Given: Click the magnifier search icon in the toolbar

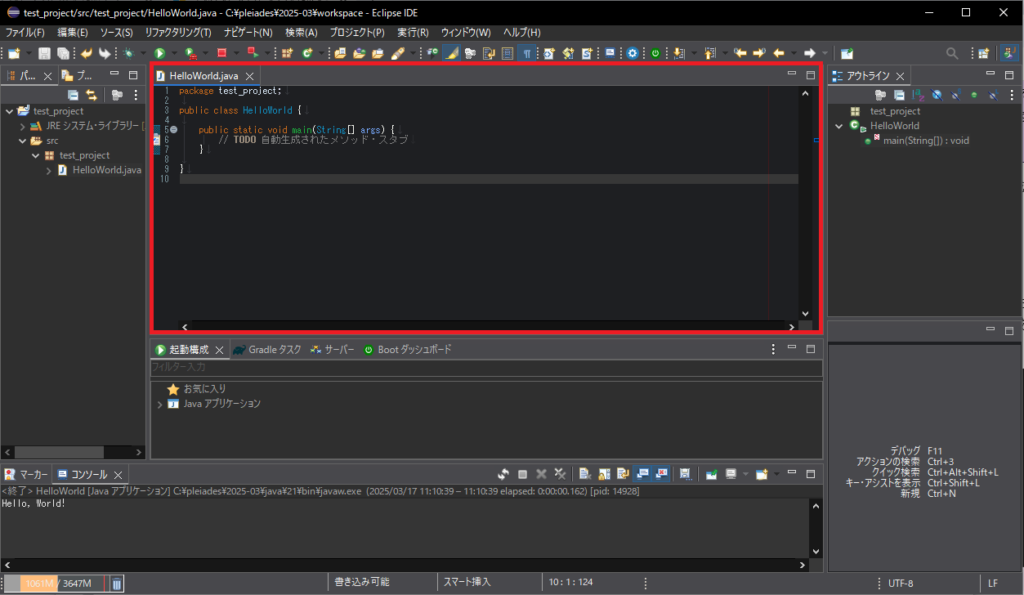Looking at the screenshot, I should point(952,54).
